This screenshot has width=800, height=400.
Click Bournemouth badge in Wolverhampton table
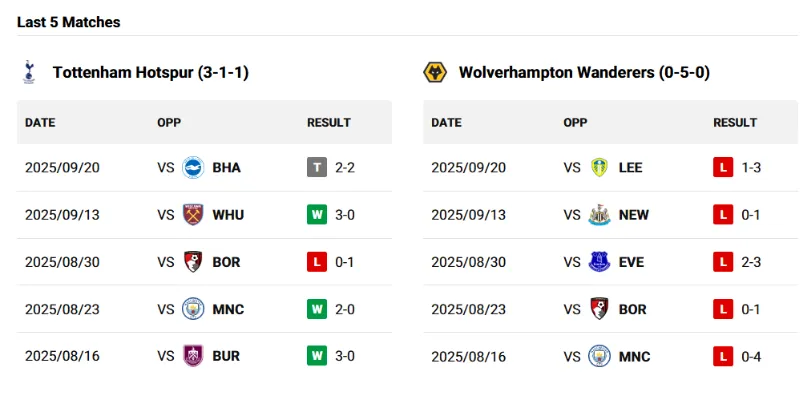coord(600,309)
